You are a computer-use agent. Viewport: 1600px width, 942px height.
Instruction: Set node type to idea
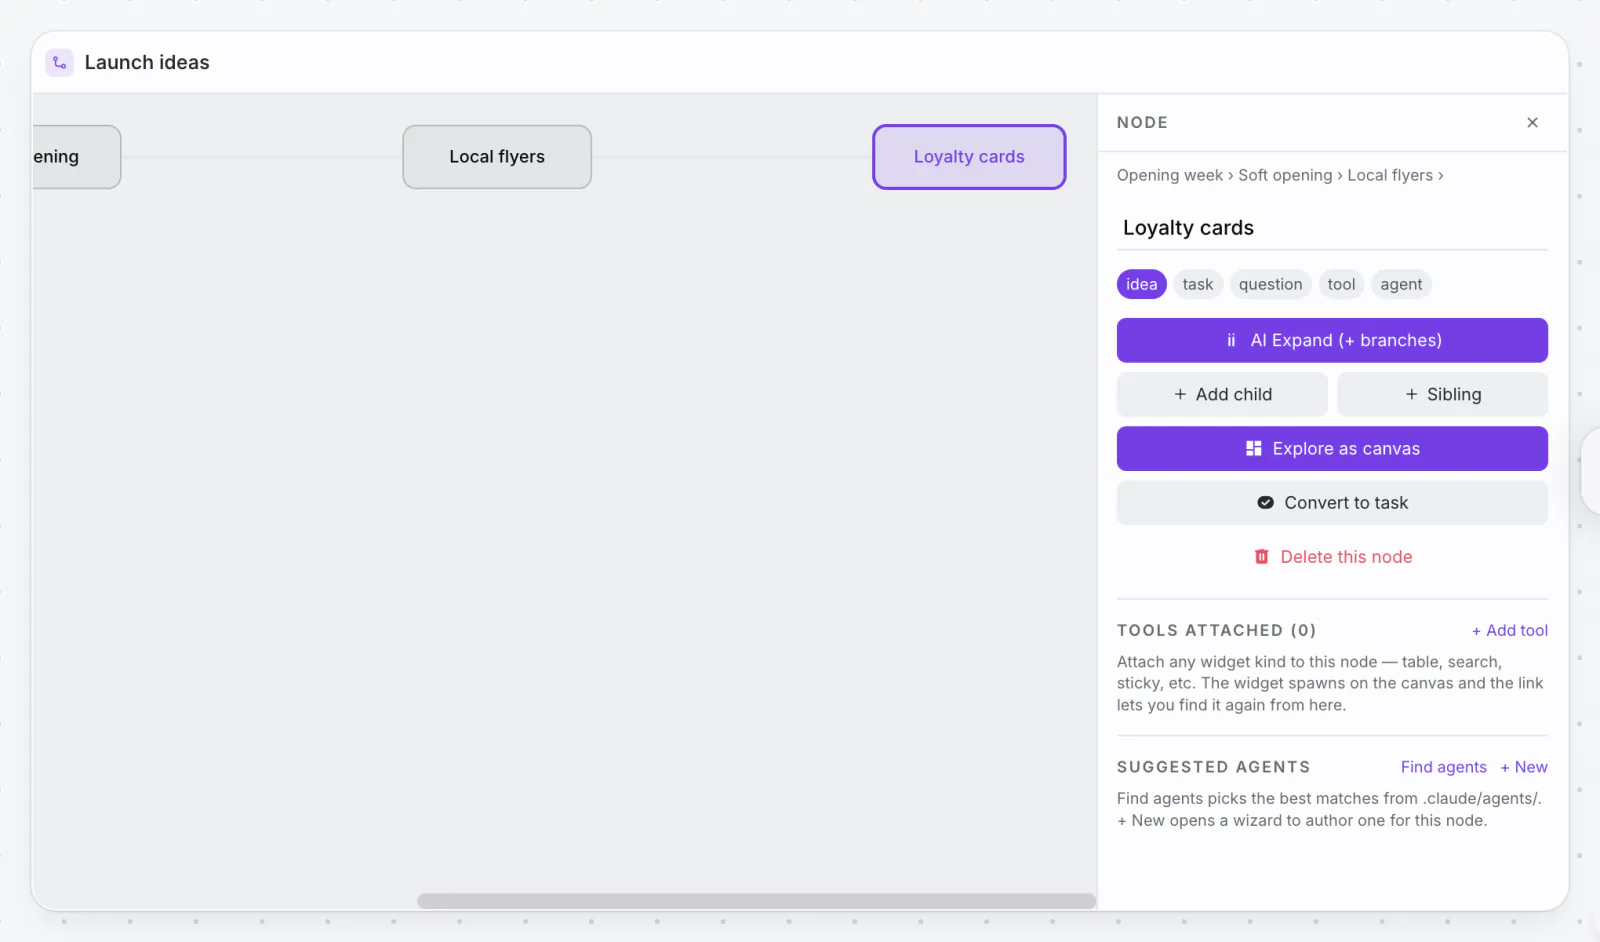point(1141,284)
